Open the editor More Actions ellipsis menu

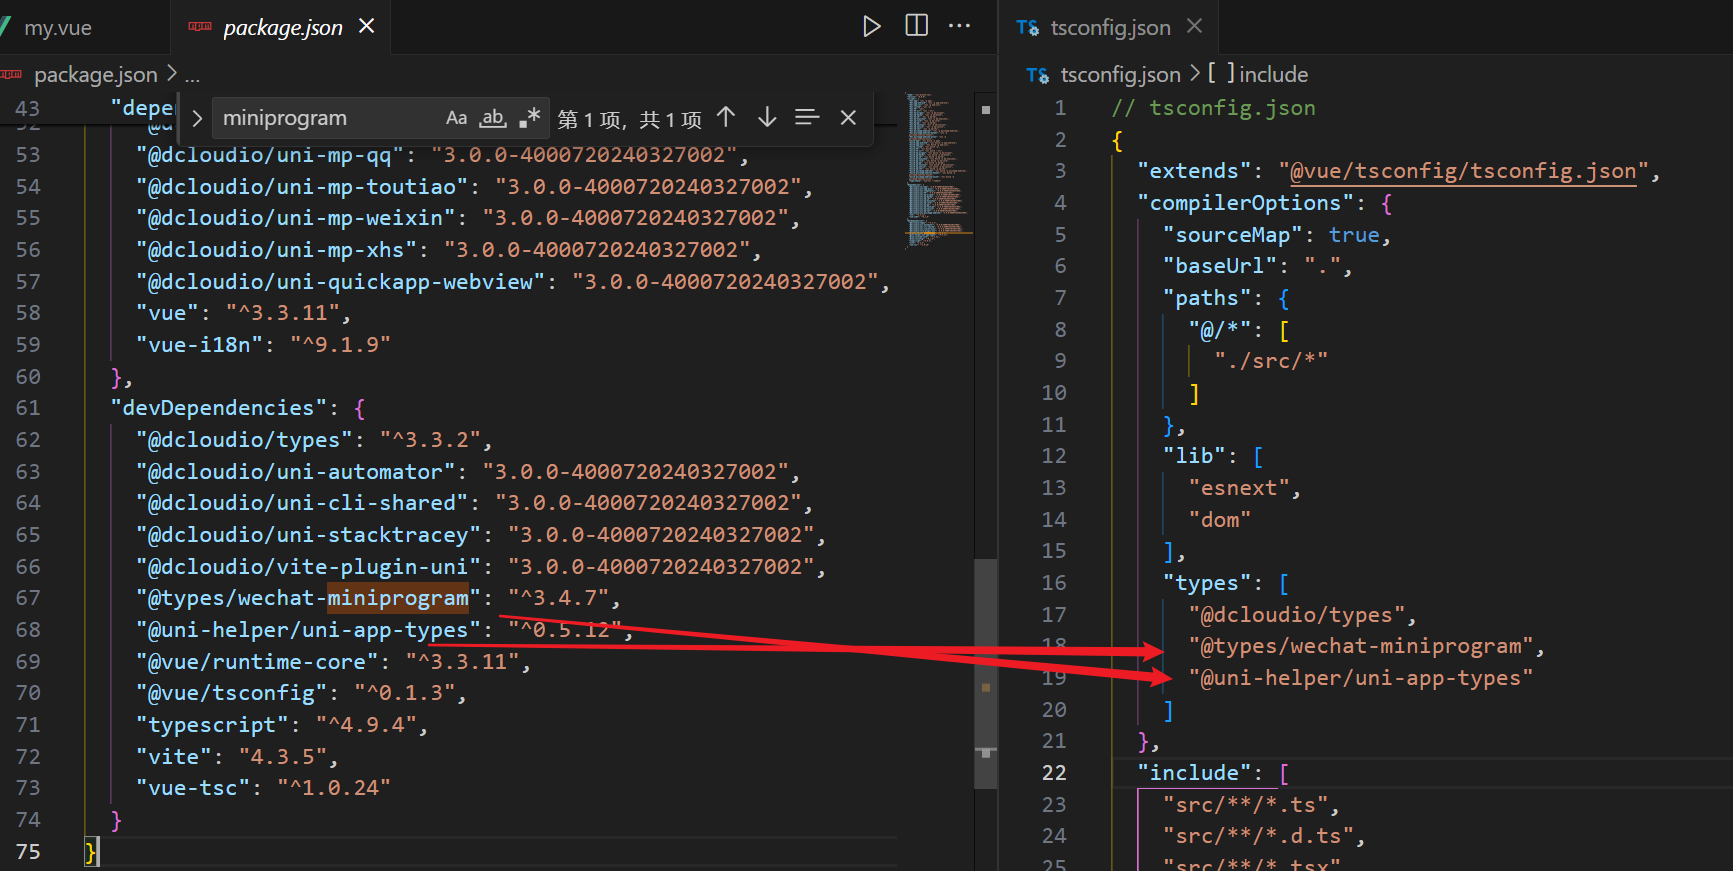point(959,26)
